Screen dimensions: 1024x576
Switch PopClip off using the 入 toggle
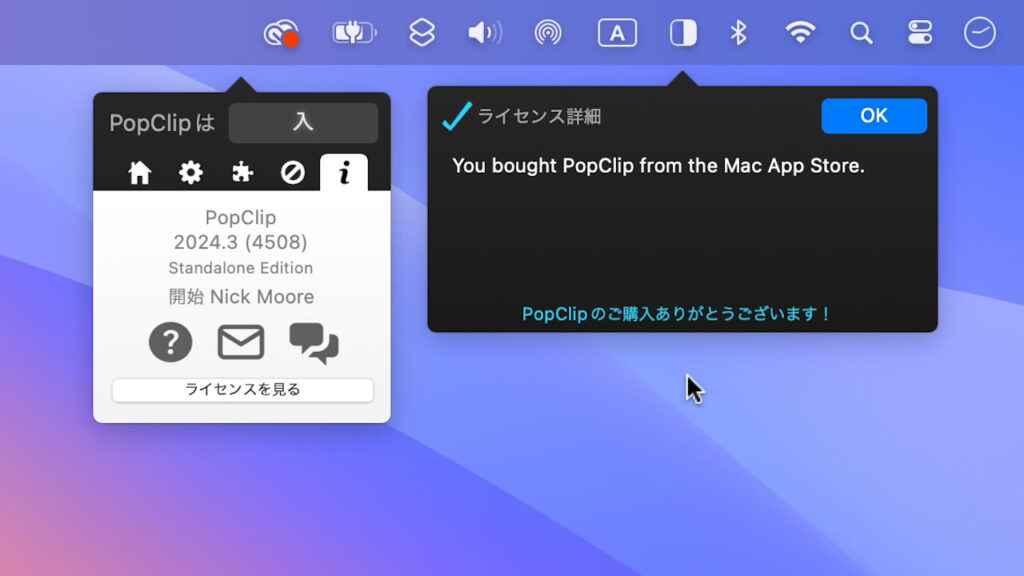pyautogui.click(x=303, y=122)
